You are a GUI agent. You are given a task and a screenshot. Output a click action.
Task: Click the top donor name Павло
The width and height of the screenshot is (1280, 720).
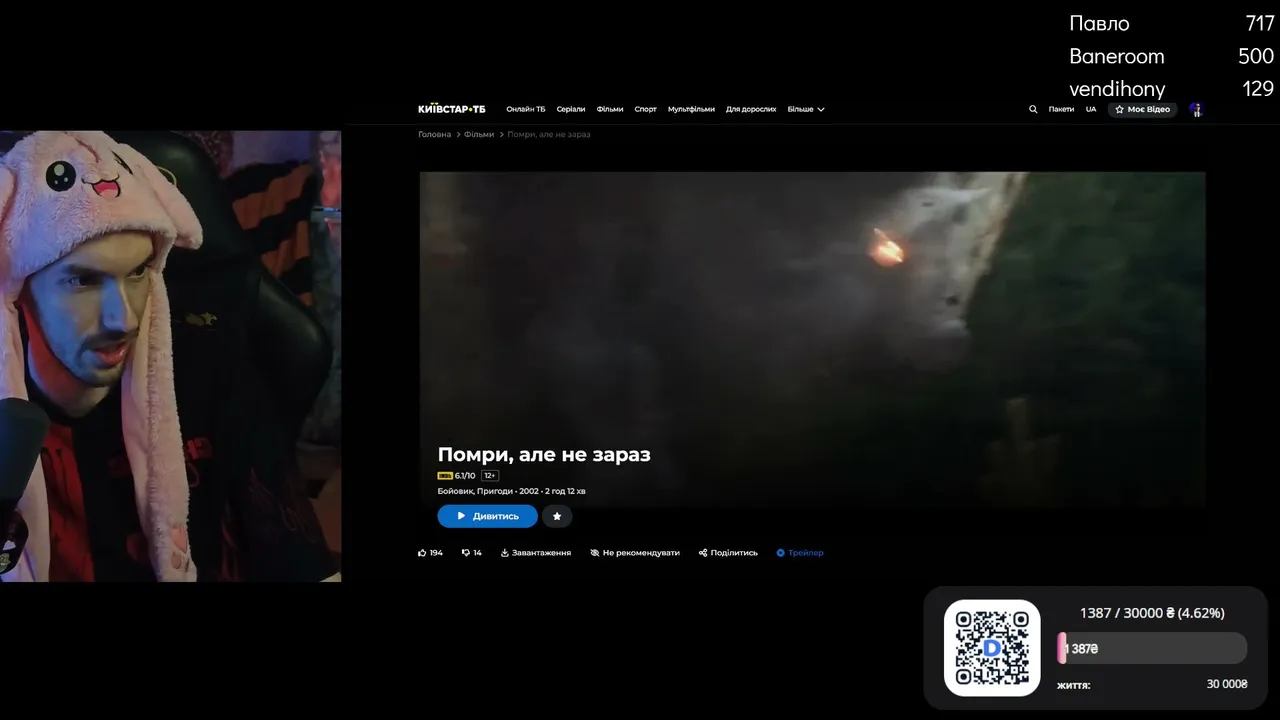(x=1099, y=23)
